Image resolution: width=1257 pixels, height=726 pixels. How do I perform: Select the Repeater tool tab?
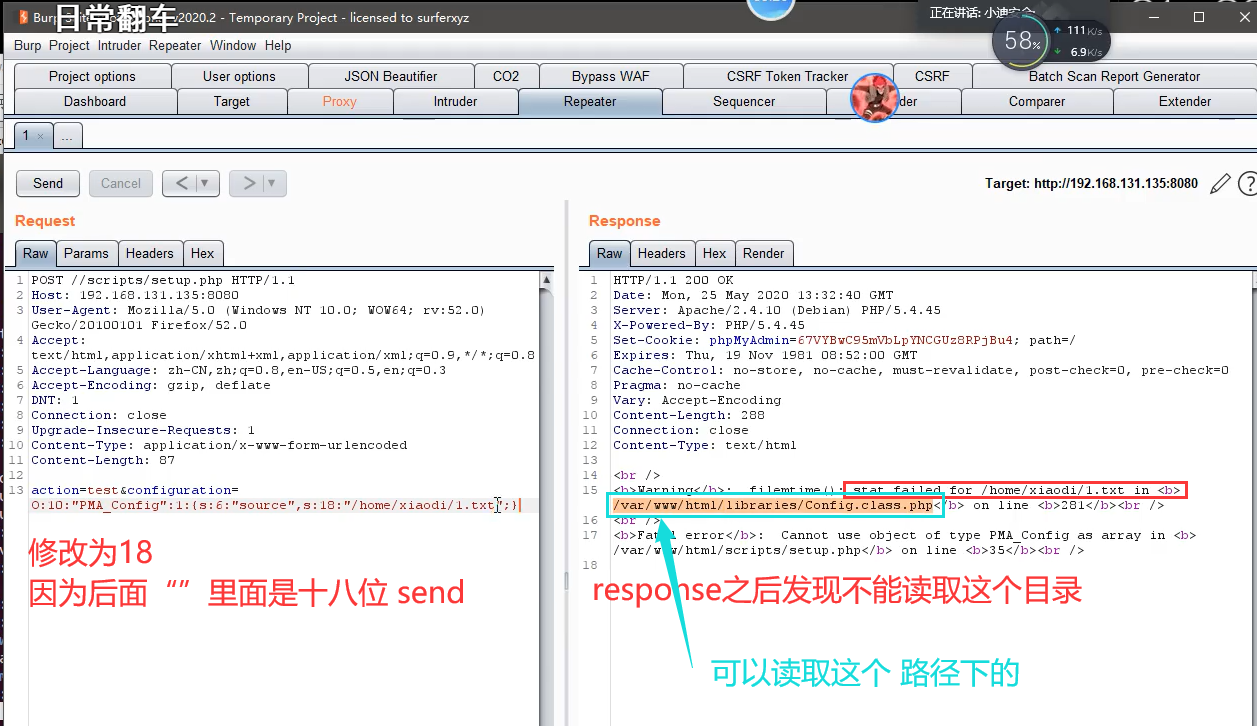click(x=590, y=101)
